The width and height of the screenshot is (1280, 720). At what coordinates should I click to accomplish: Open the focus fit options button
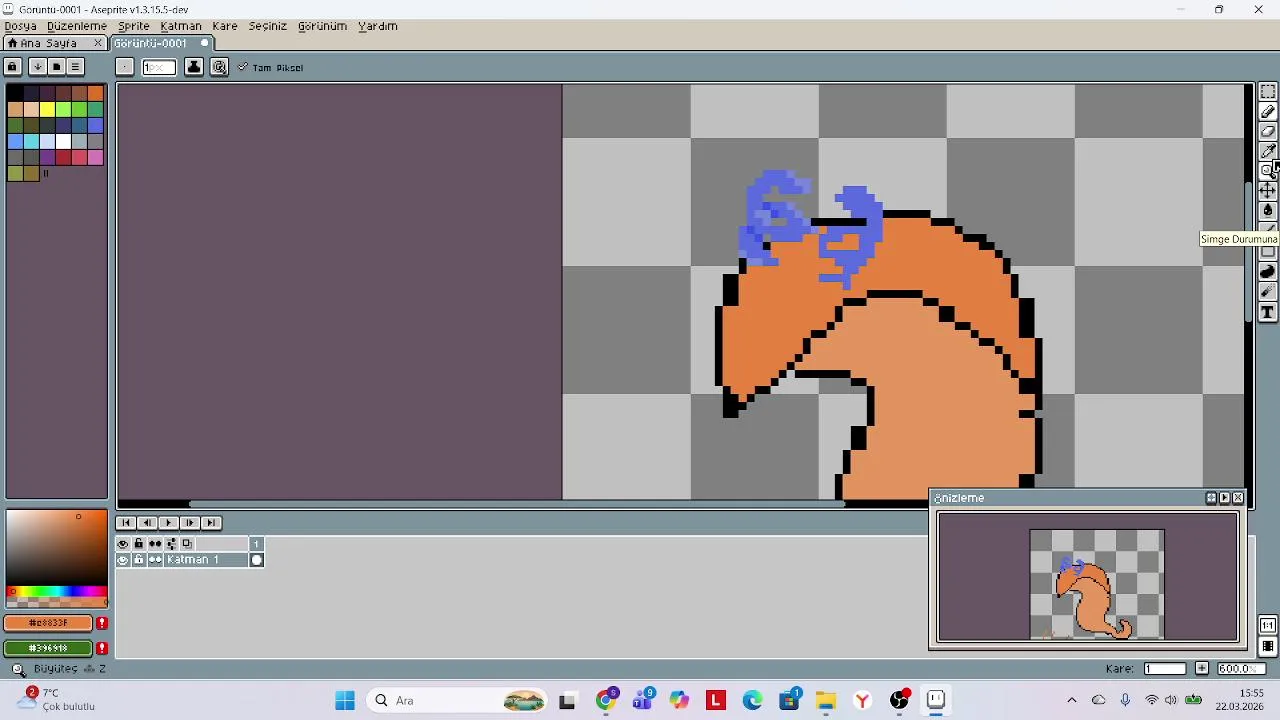(x=219, y=67)
